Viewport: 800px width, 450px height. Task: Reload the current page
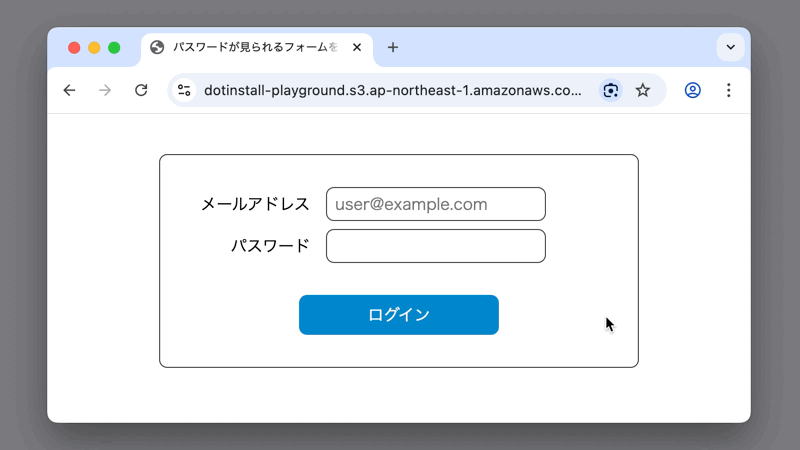(x=141, y=91)
